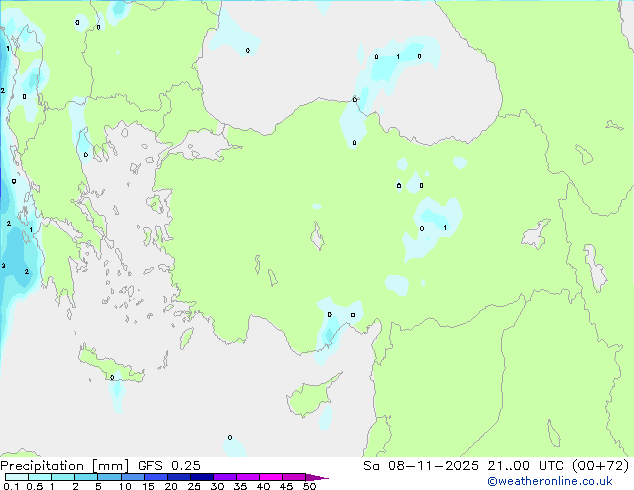Select the "GFS 0.25" model label
Viewport: 634px width, 490px height.
pos(169,466)
